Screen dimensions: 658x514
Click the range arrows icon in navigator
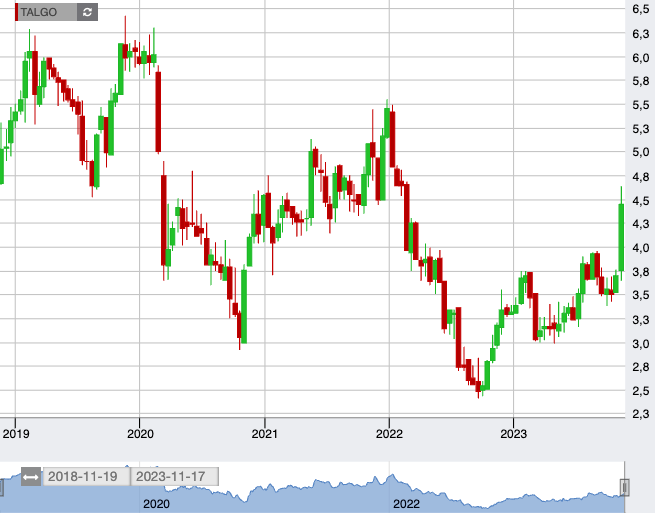point(31,477)
